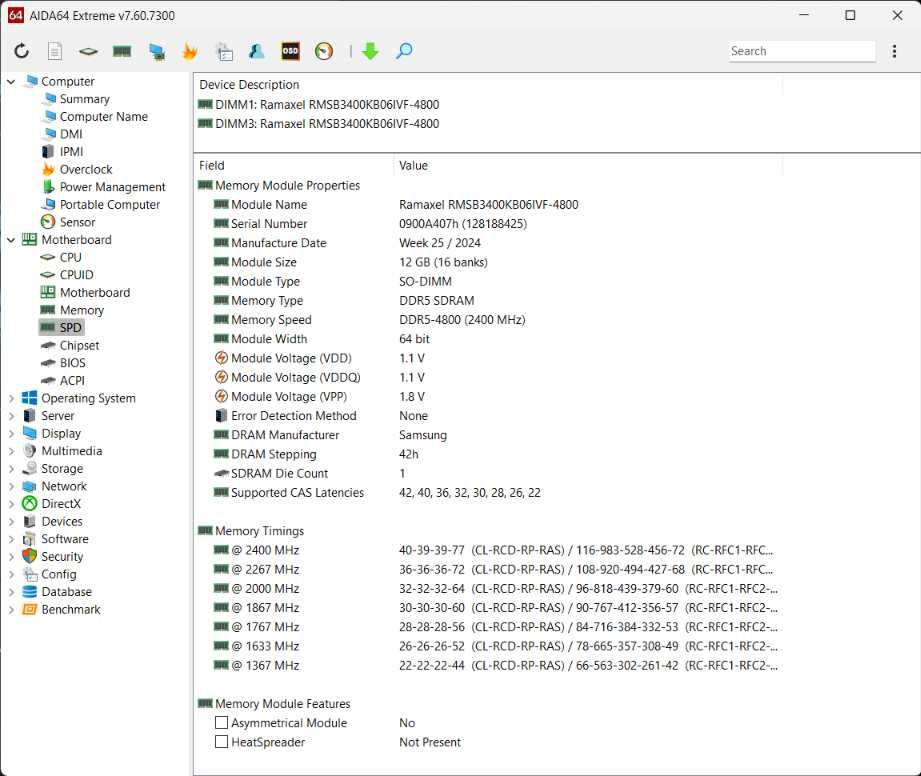The height and width of the screenshot is (776, 921).
Task: Select the CPU tree item
Action: [x=70, y=258]
